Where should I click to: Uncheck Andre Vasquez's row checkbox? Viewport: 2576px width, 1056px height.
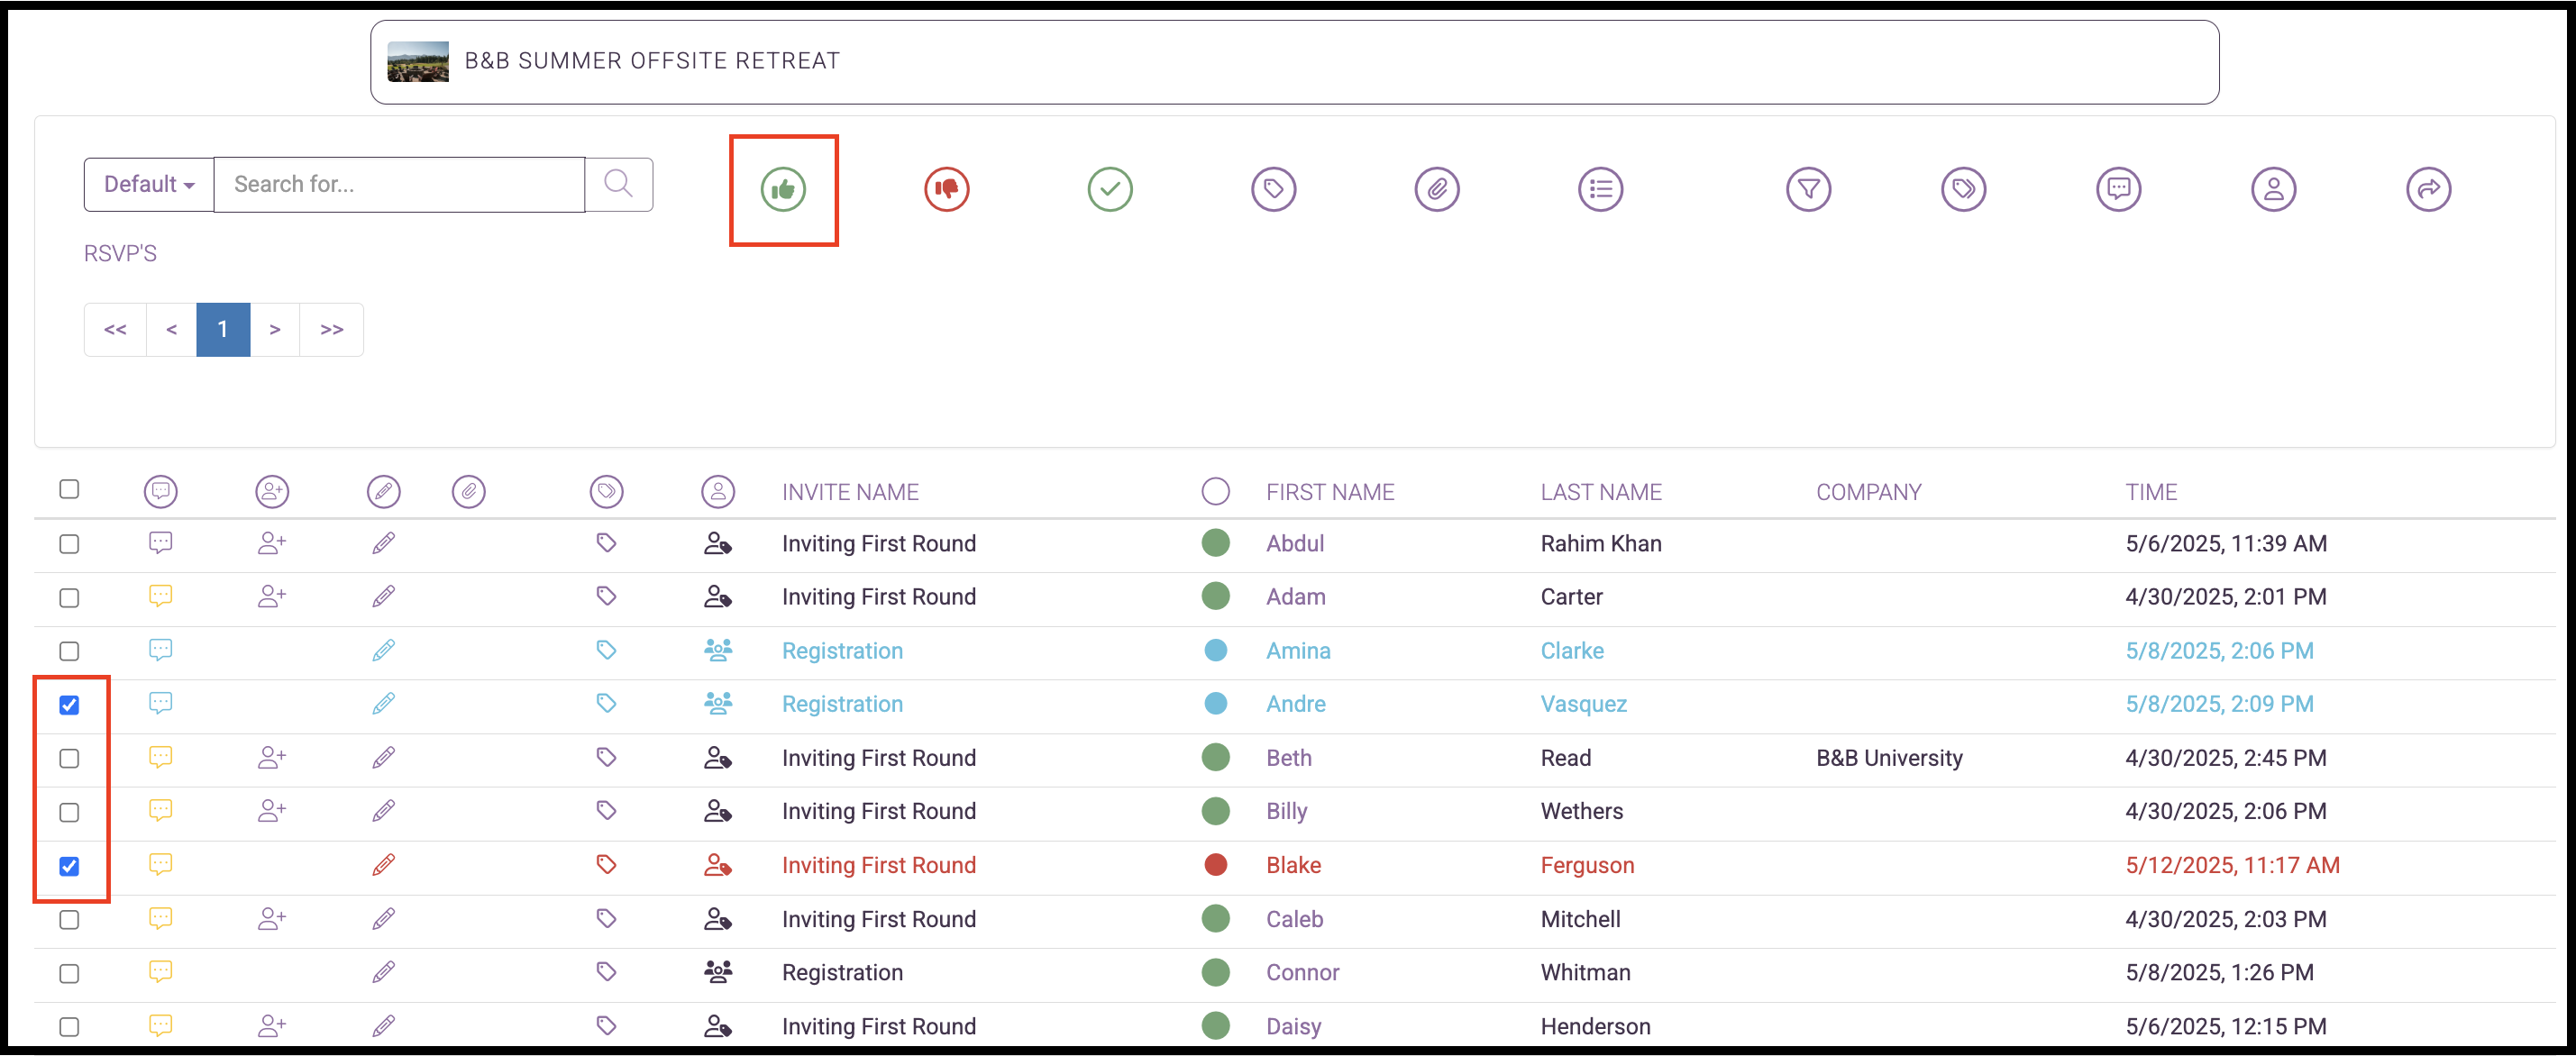click(69, 705)
